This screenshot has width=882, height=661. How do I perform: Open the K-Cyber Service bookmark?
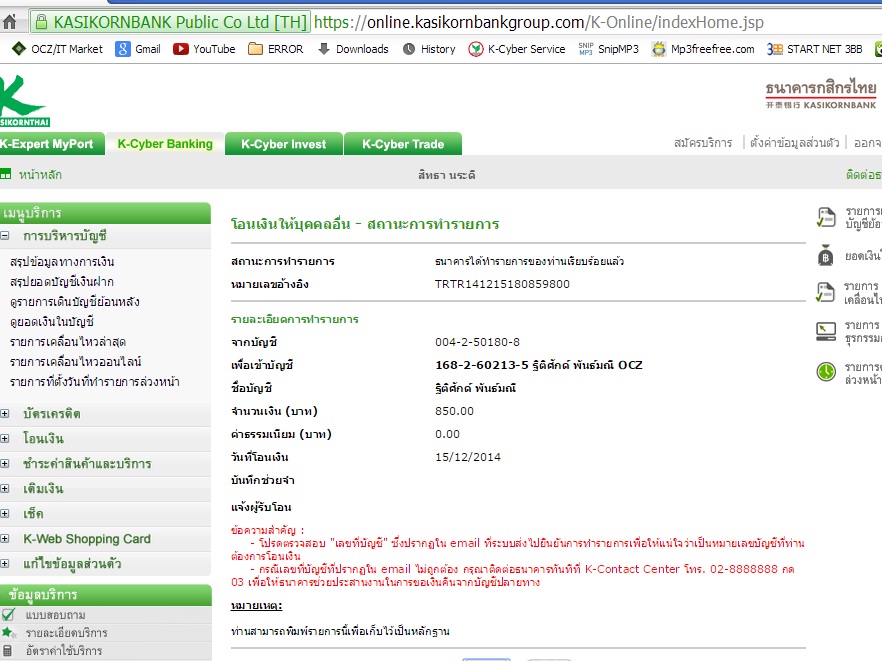517,49
